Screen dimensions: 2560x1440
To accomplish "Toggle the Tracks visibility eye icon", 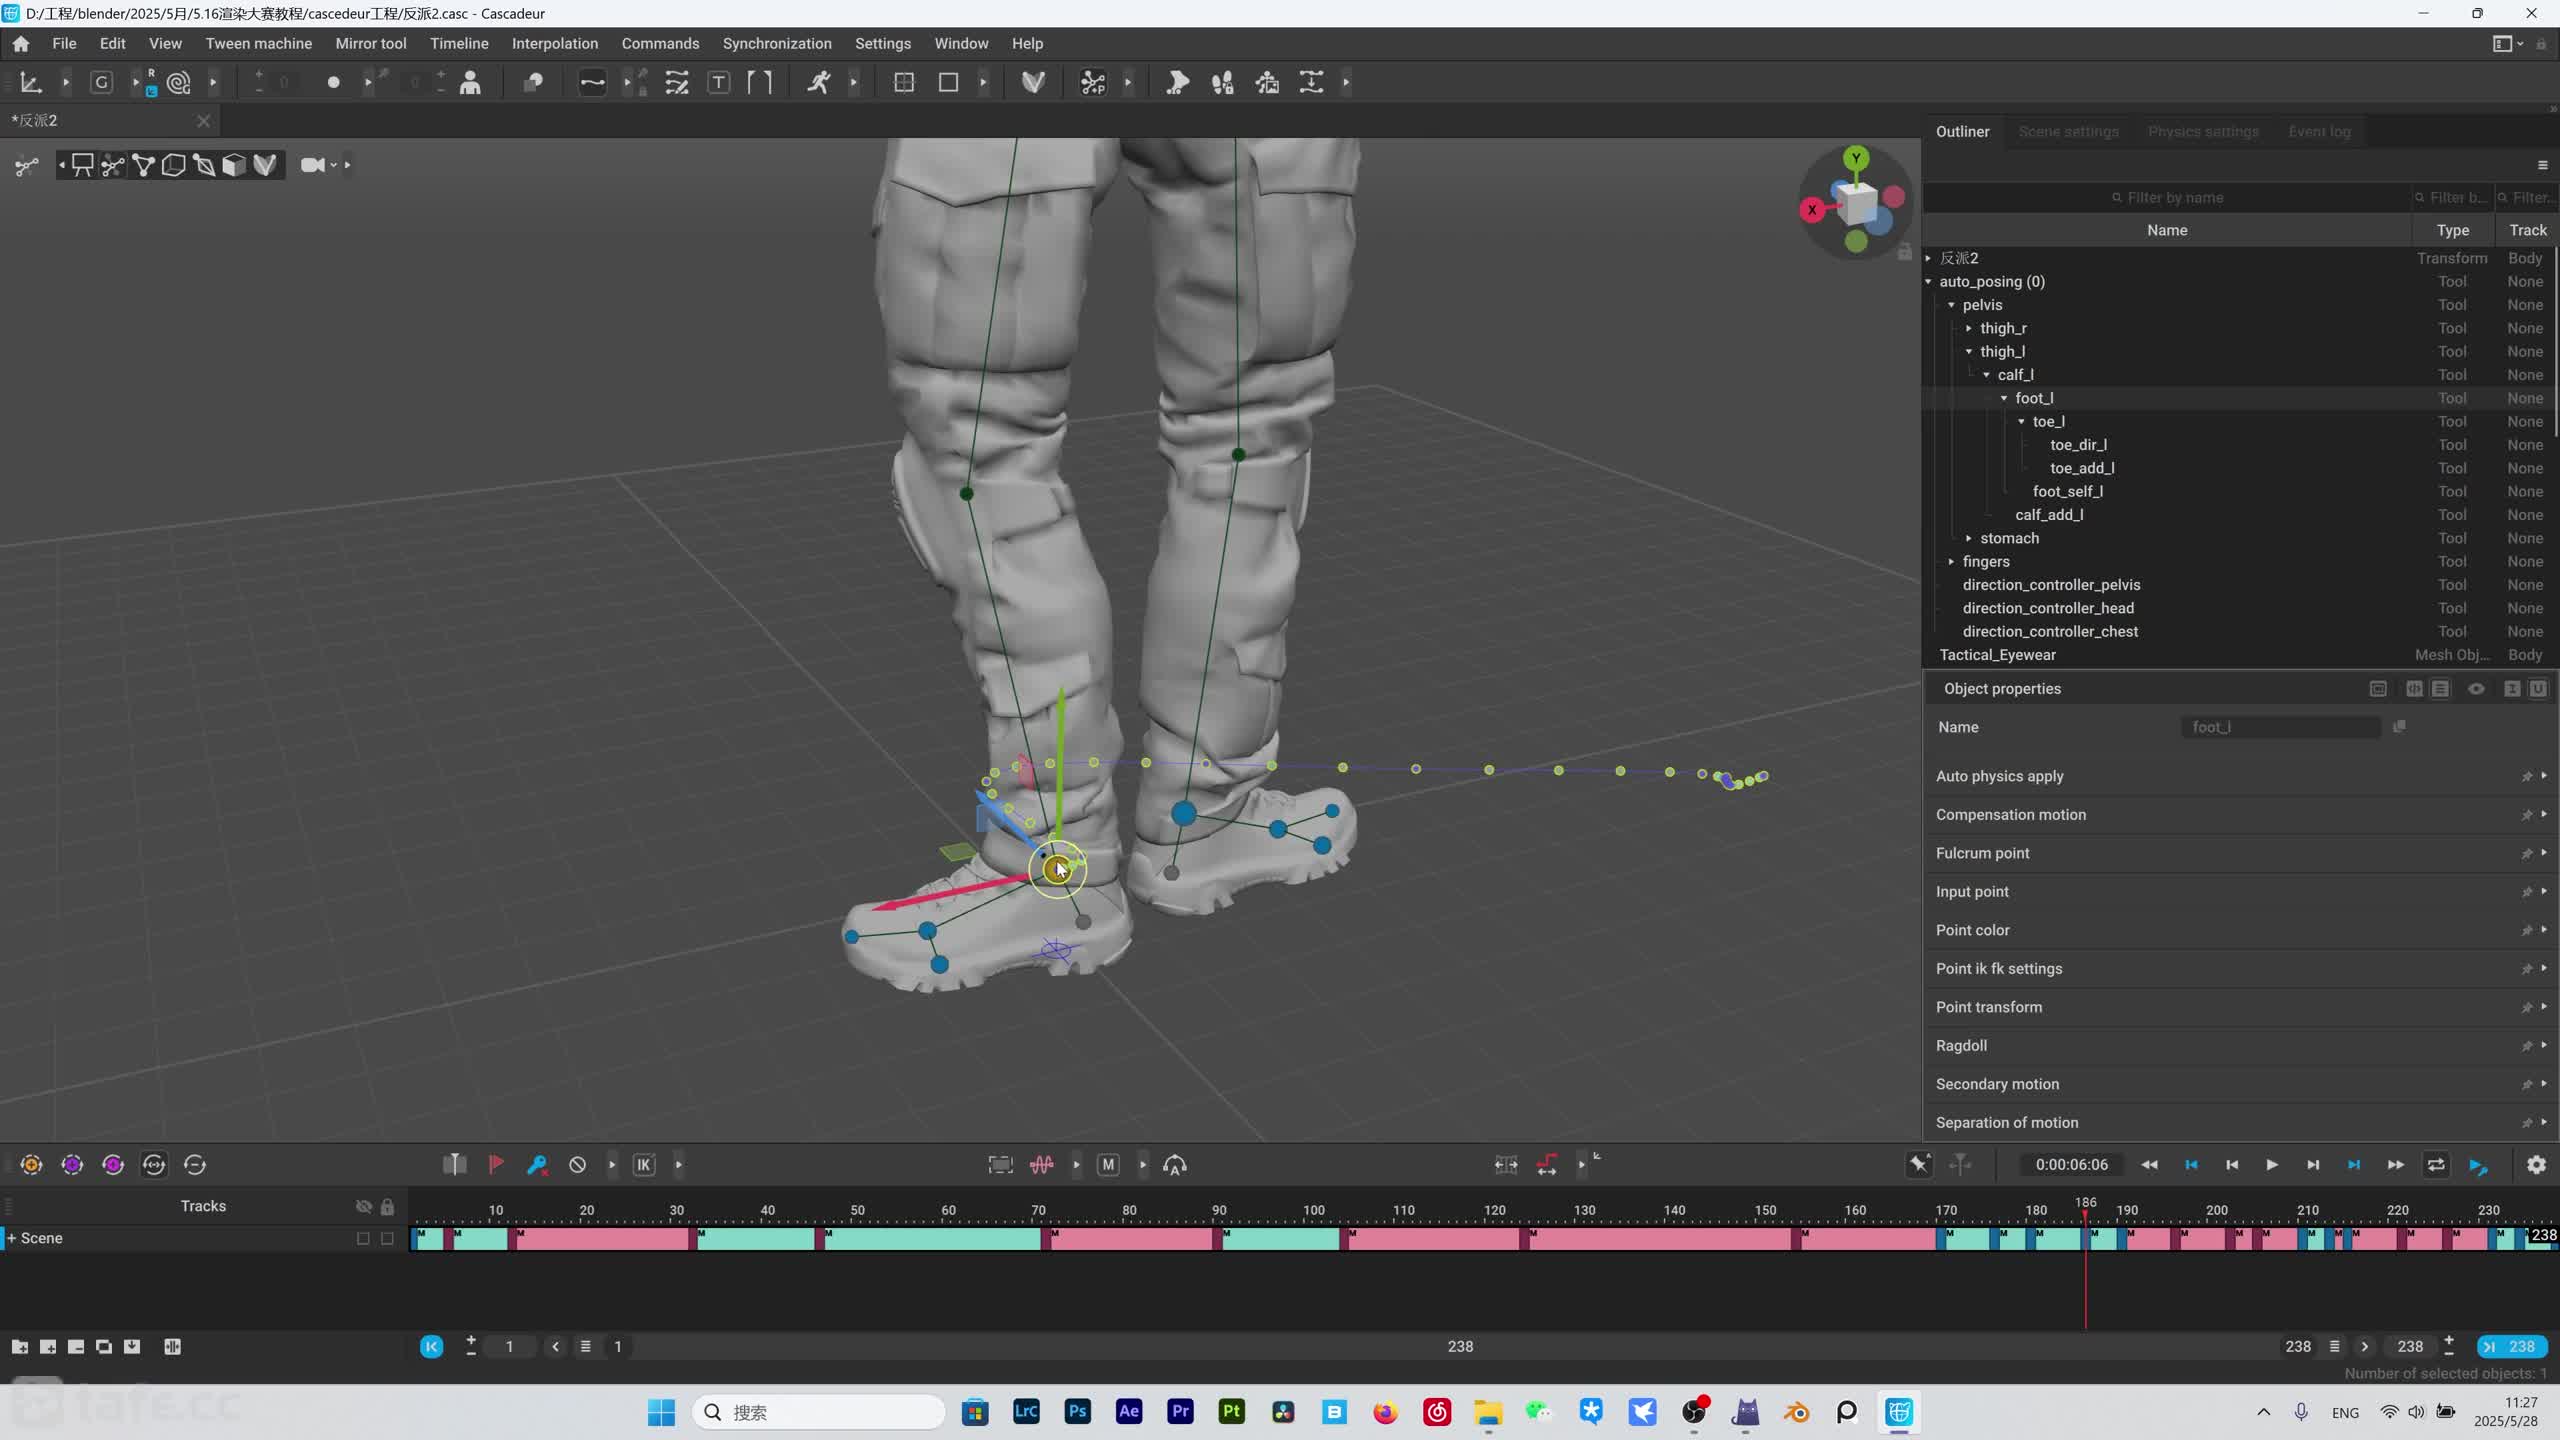I will tap(364, 1207).
